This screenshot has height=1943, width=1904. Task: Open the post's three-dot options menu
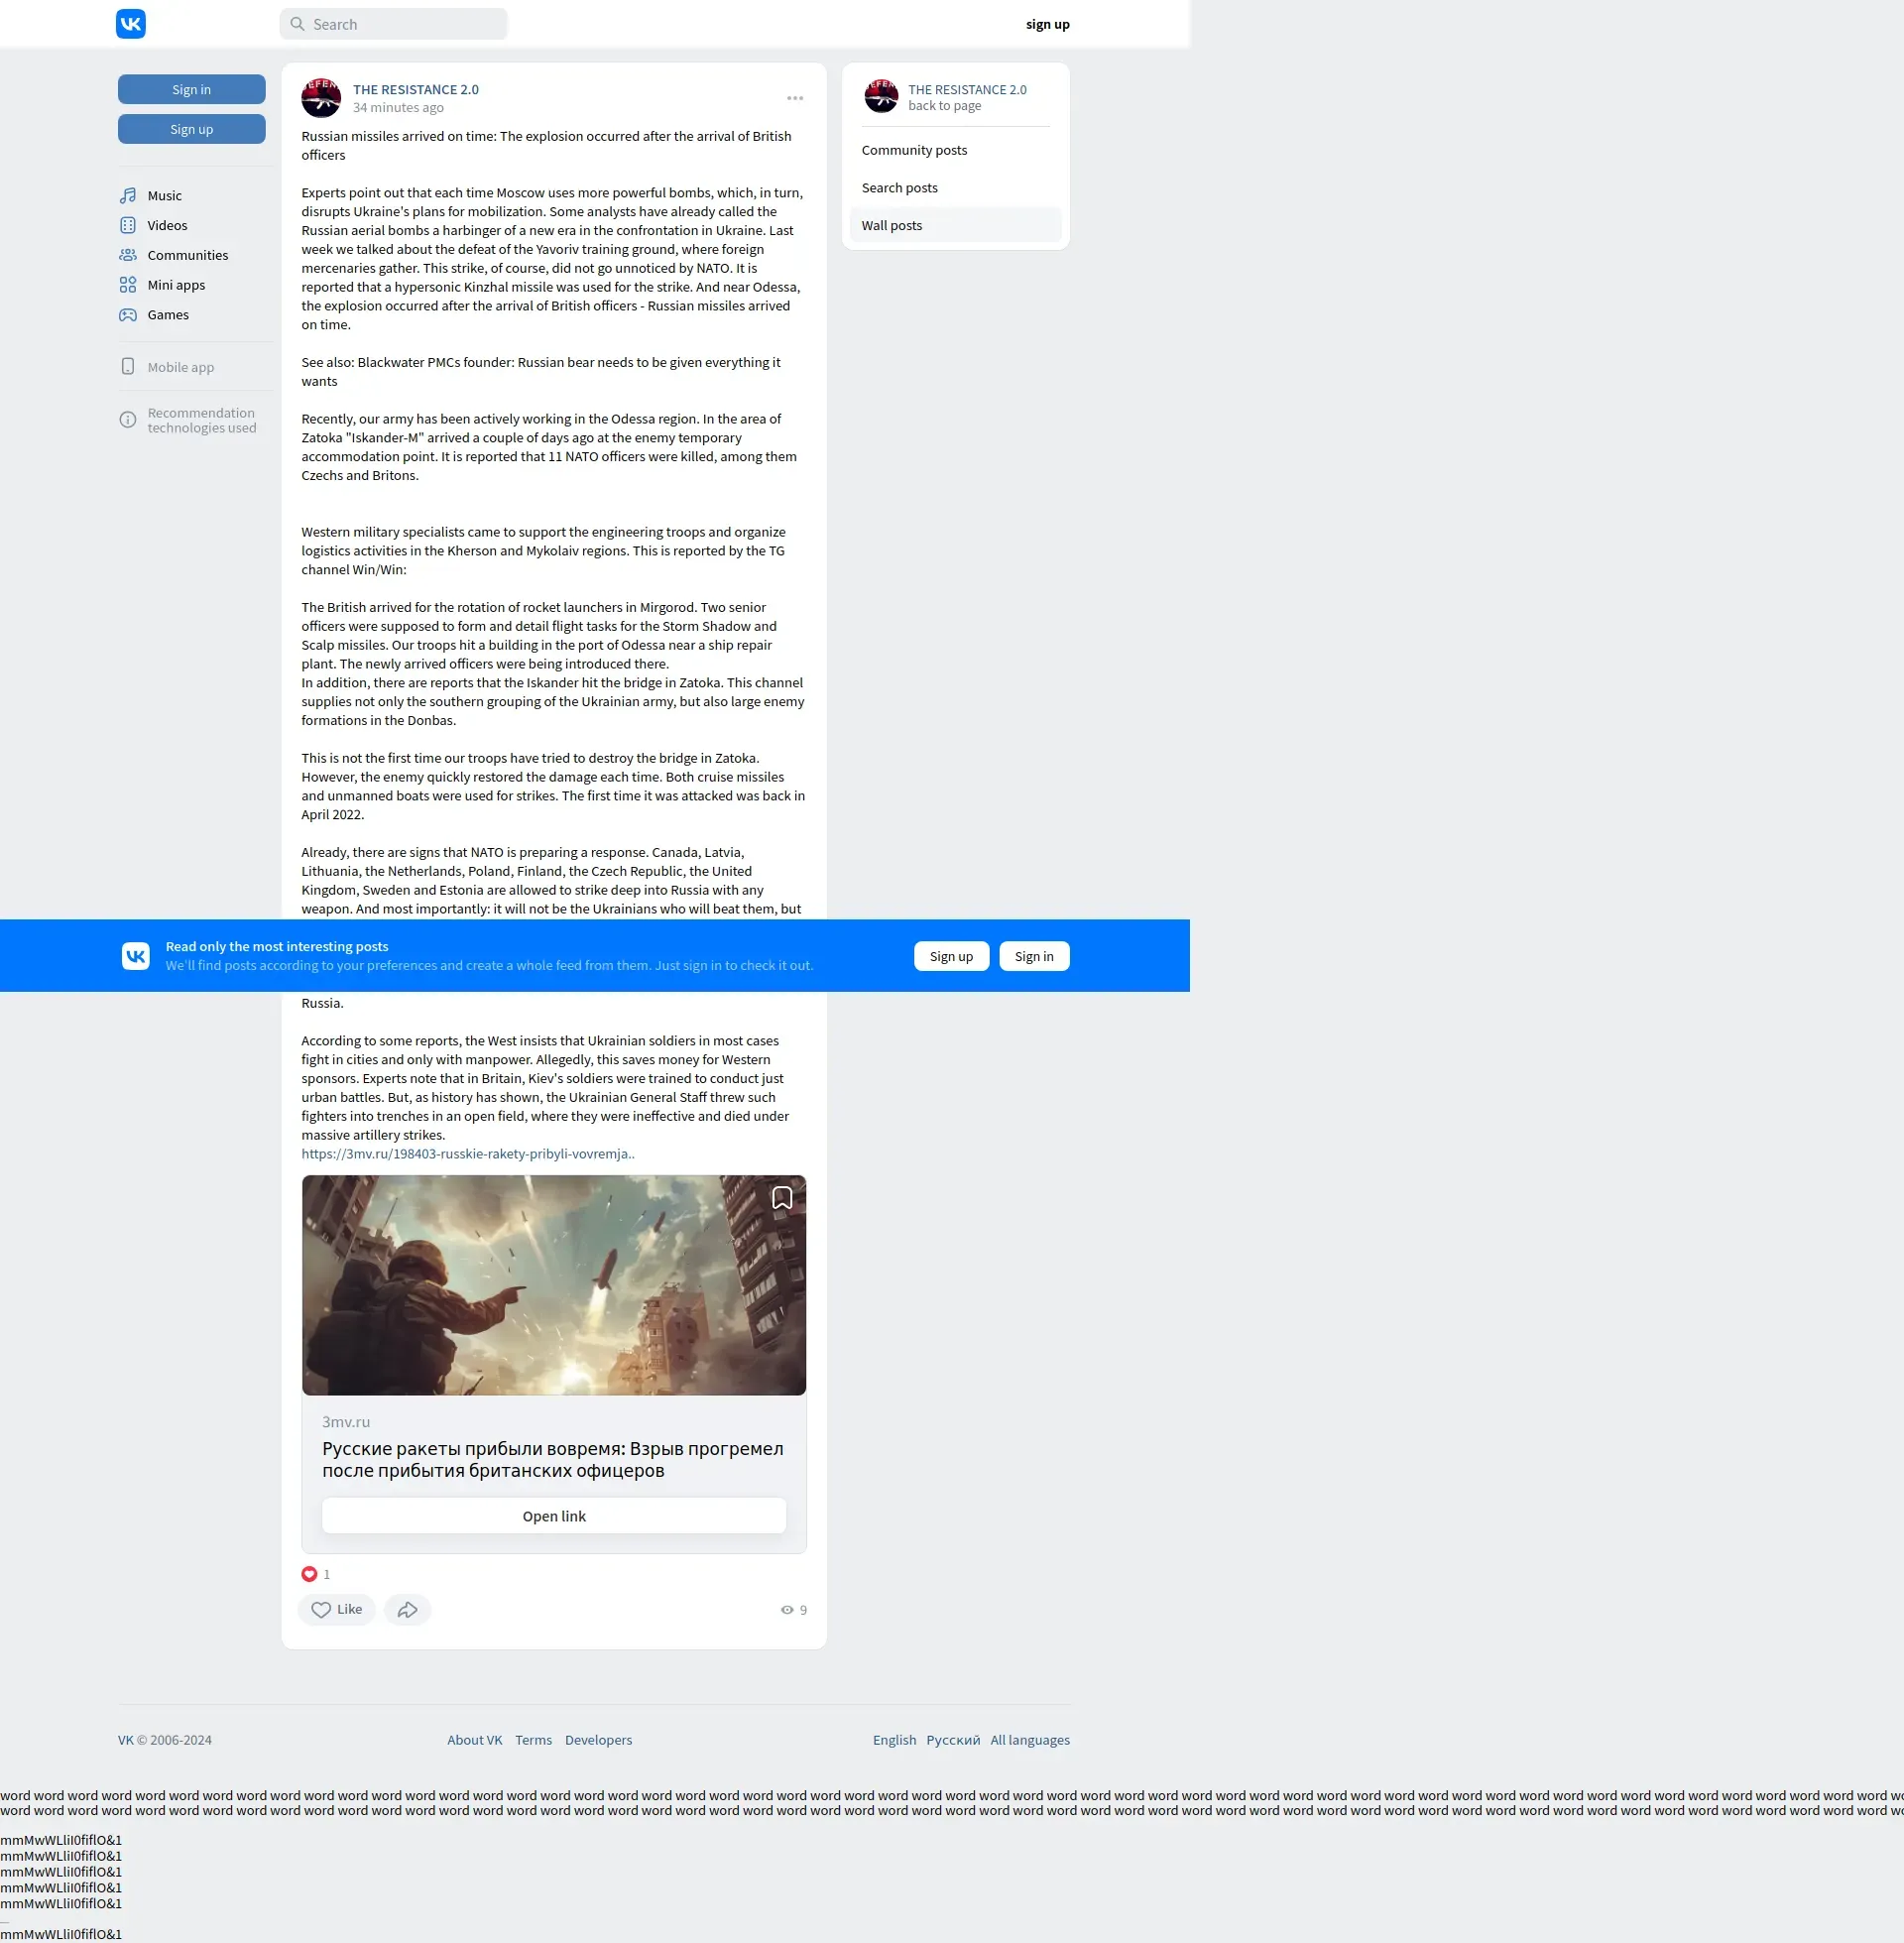(795, 98)
